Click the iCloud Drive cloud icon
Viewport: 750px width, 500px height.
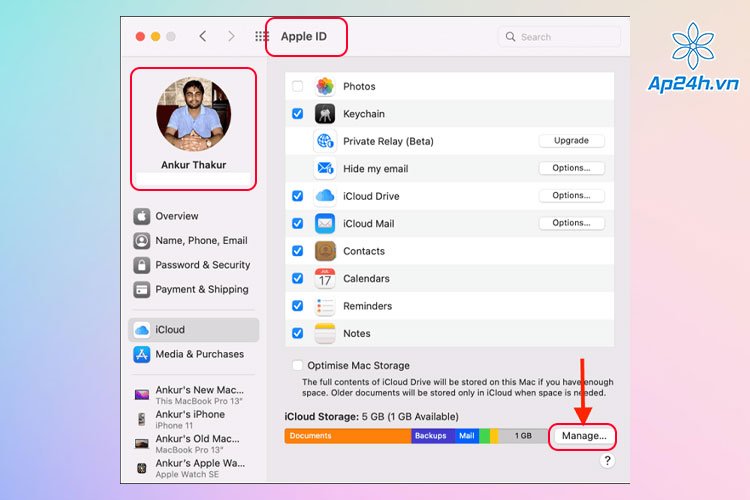pyautogui.click(x=325, y=196)
